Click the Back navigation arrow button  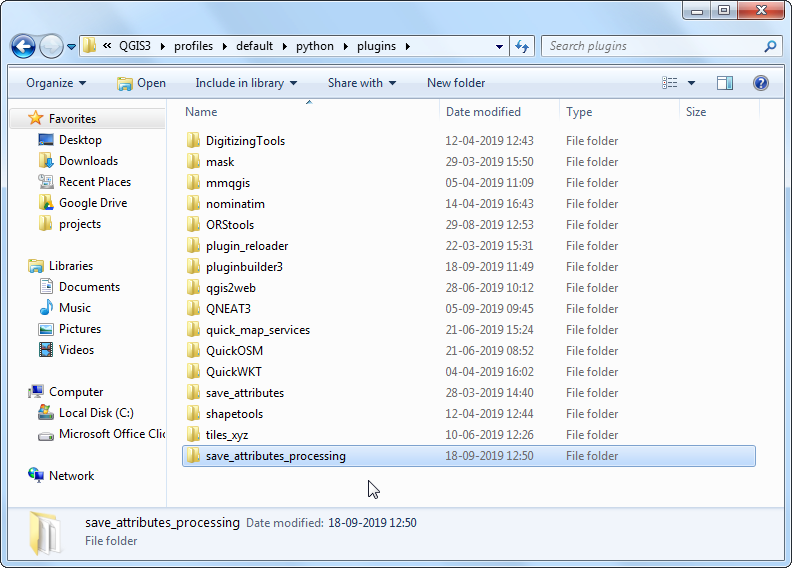24,46
